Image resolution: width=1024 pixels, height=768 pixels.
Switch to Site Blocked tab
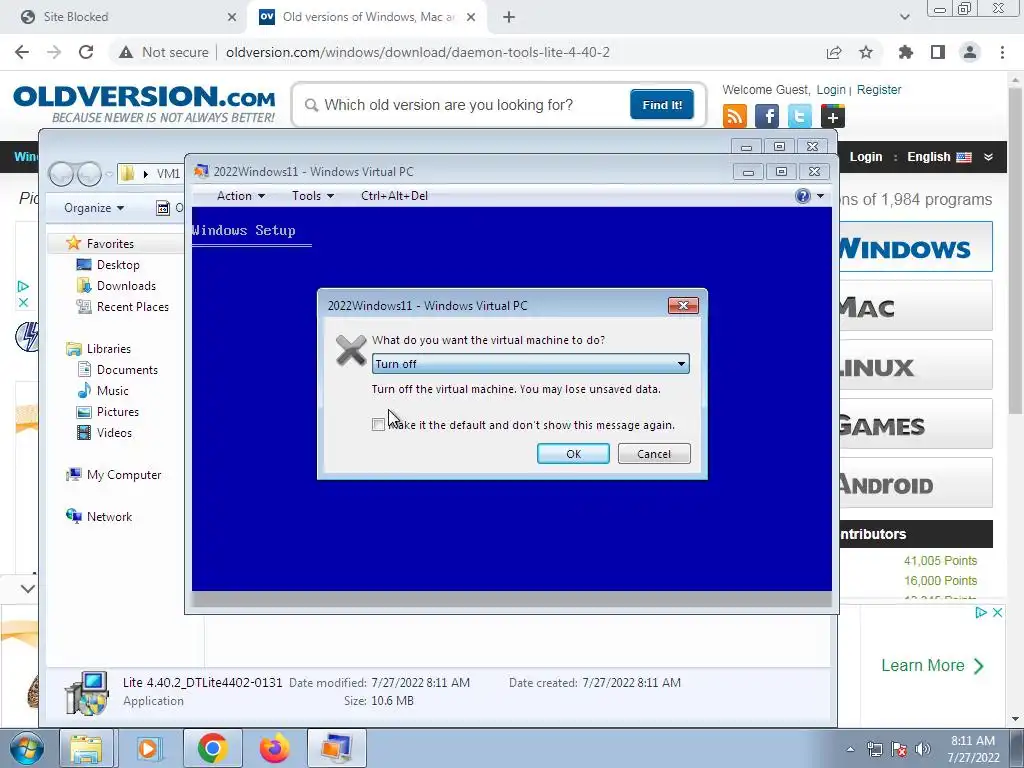(124, 17)
